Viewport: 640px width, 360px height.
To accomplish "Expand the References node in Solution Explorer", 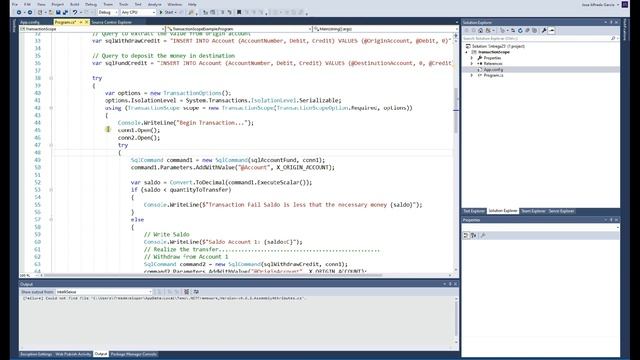I will click(x=472, y=64).
